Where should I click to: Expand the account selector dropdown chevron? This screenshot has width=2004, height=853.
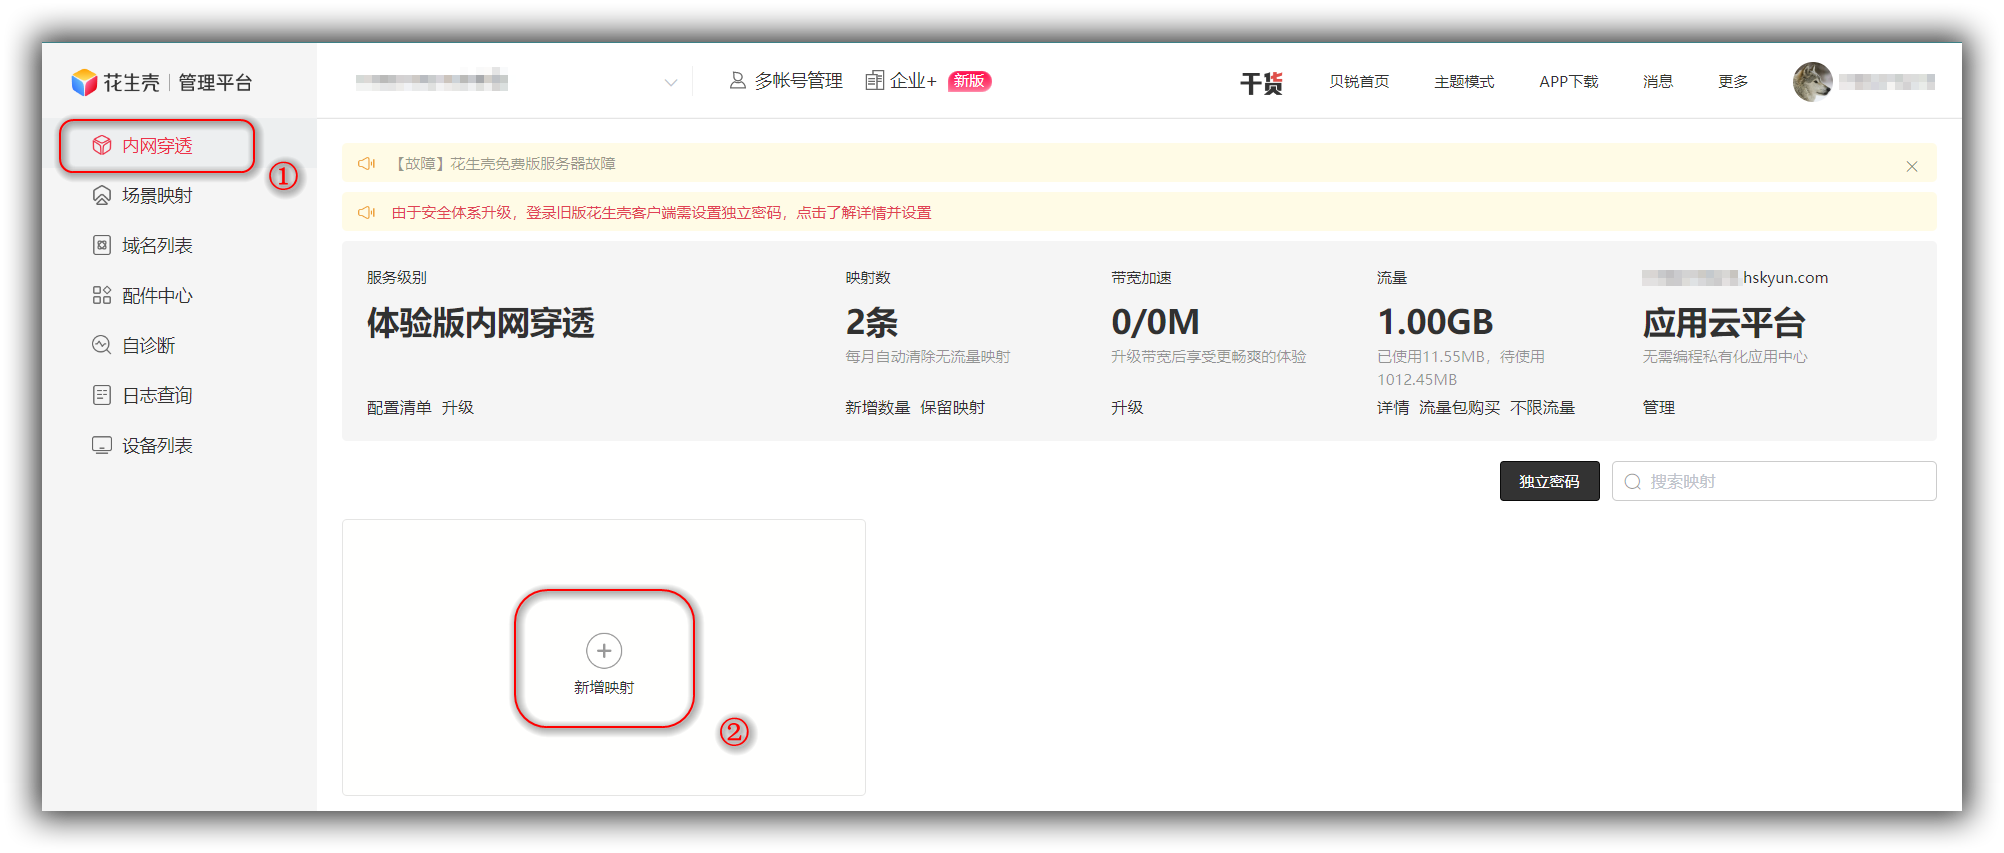671,82
